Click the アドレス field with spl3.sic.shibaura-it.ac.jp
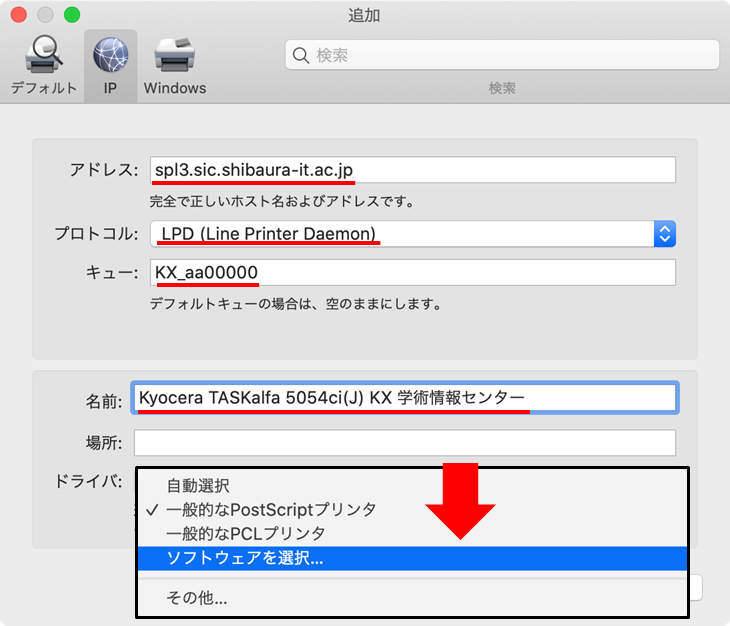This screenshot has height=626, width=730. tap(412, 170)
